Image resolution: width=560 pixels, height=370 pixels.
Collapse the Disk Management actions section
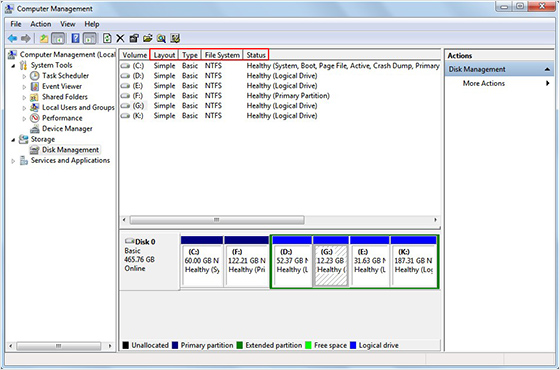click(547, 70)
